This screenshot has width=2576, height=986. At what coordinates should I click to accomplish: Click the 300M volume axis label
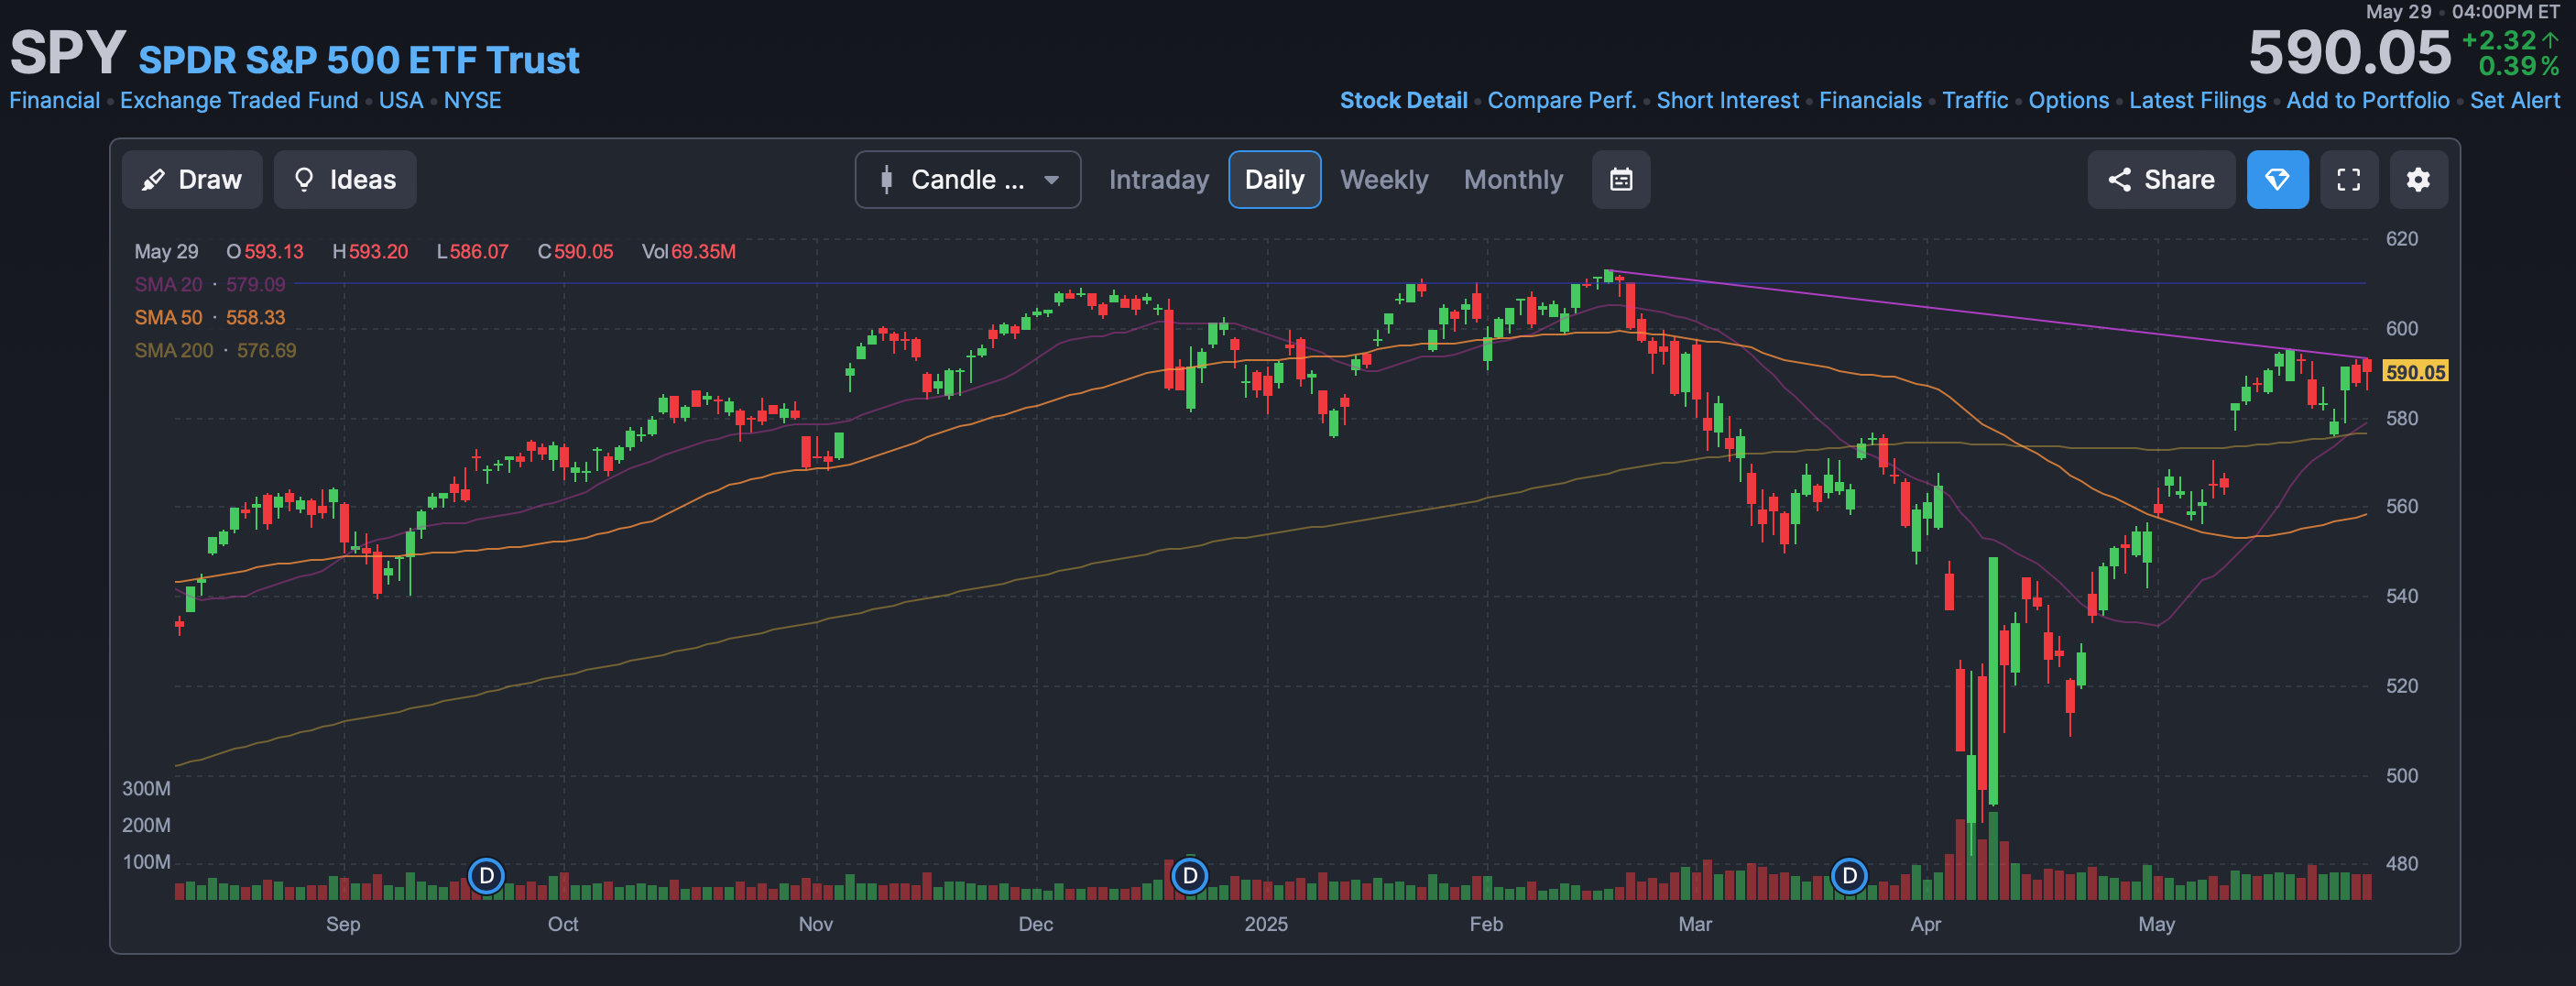pos(146,788)
